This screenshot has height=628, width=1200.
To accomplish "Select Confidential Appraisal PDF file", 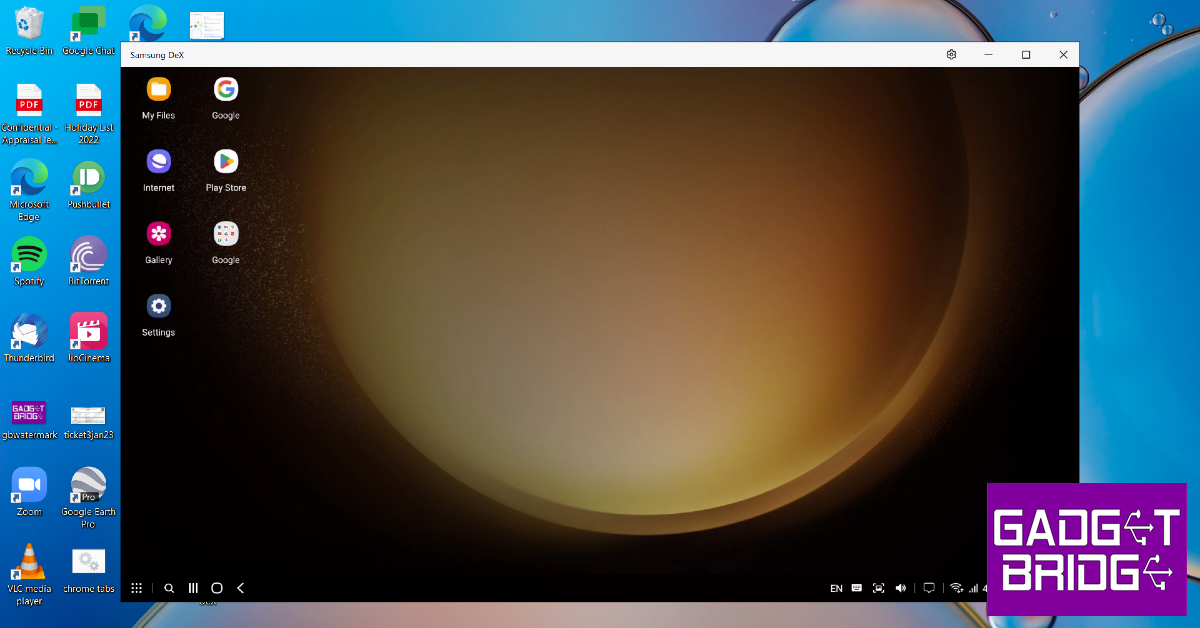I will [x=29, y=114].
